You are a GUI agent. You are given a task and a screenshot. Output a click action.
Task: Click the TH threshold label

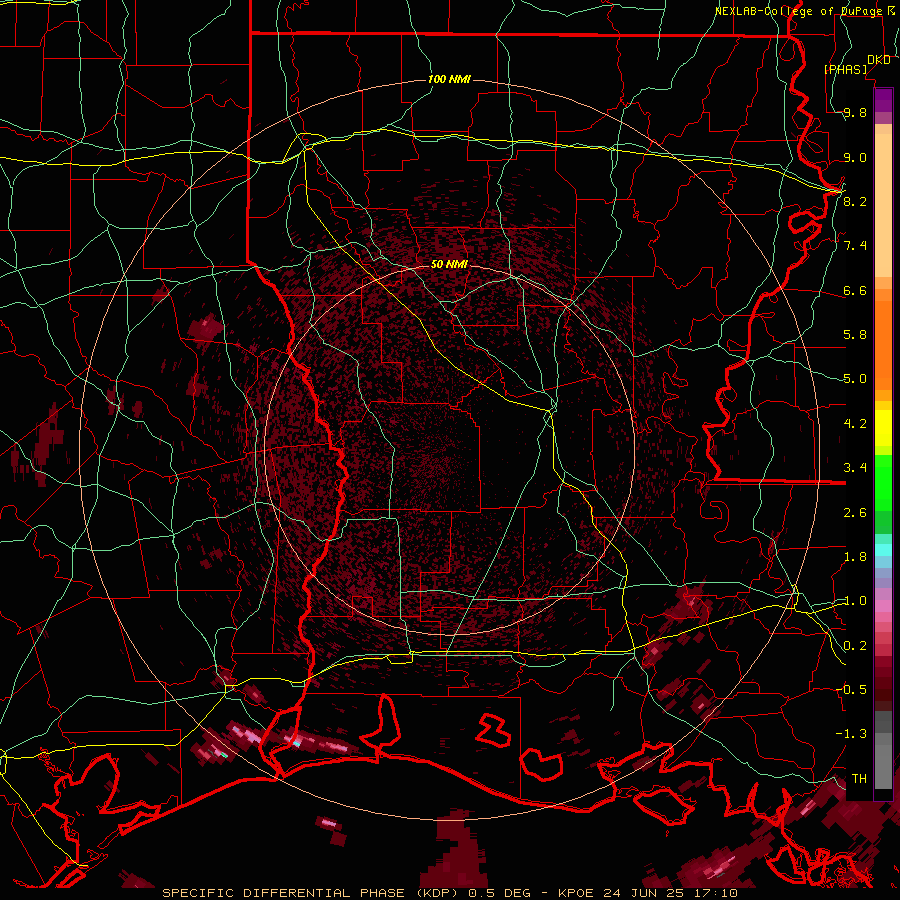point(859,778)
